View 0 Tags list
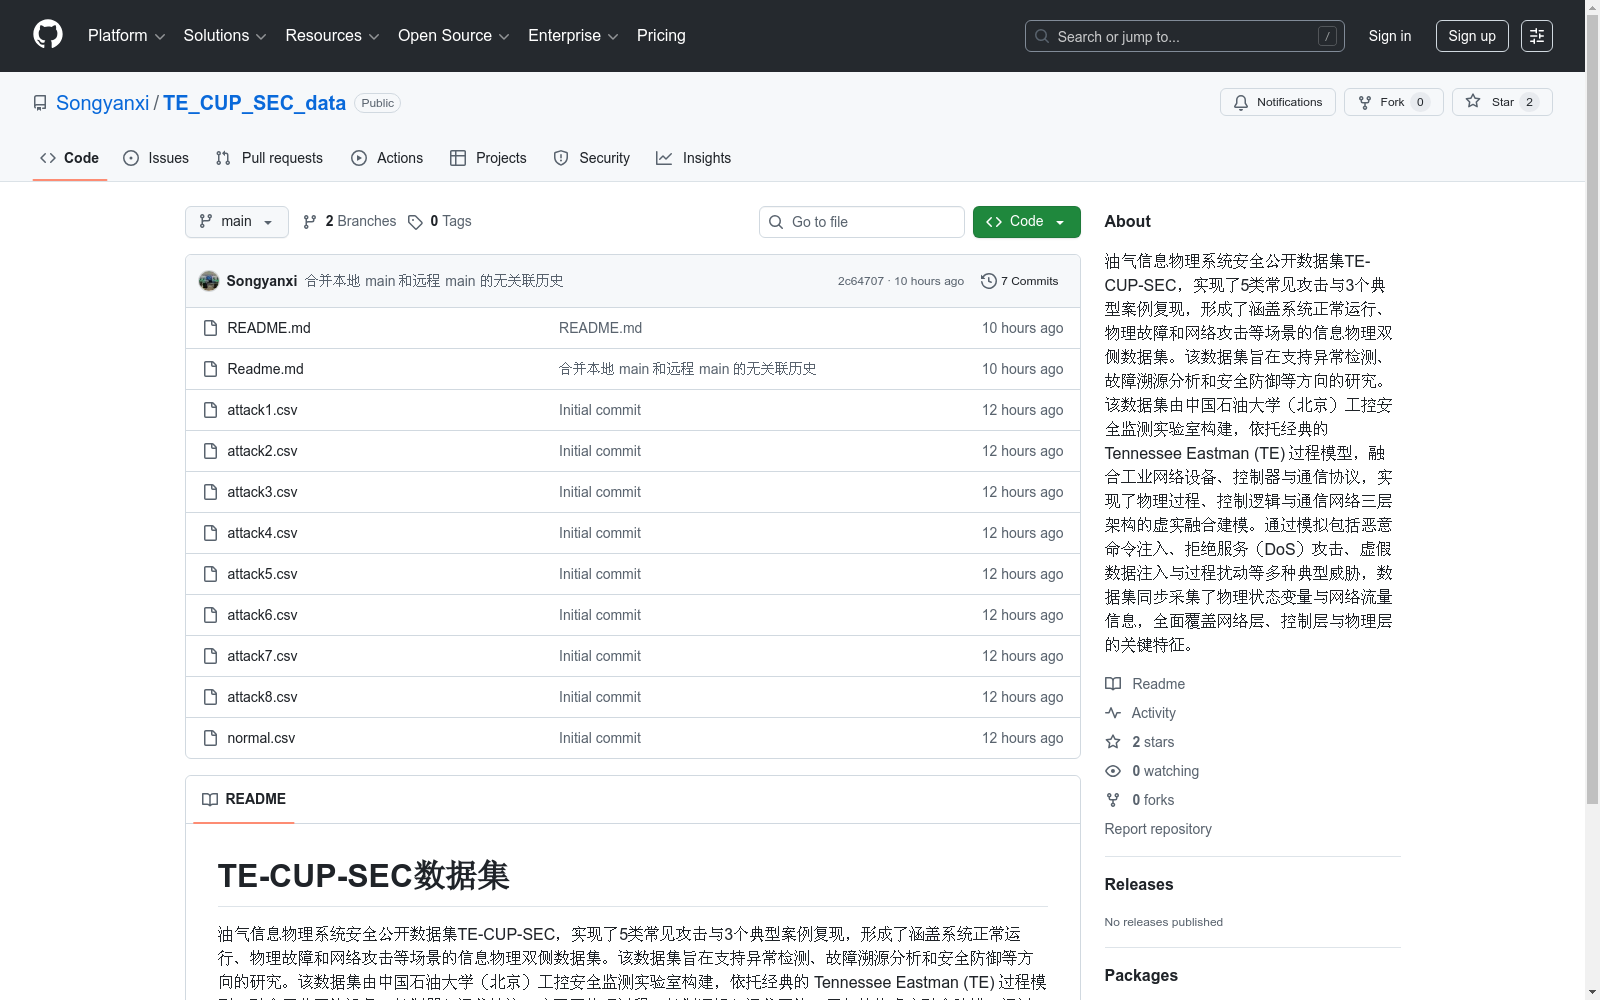The image size is (1600, 1000). [440, 222]
